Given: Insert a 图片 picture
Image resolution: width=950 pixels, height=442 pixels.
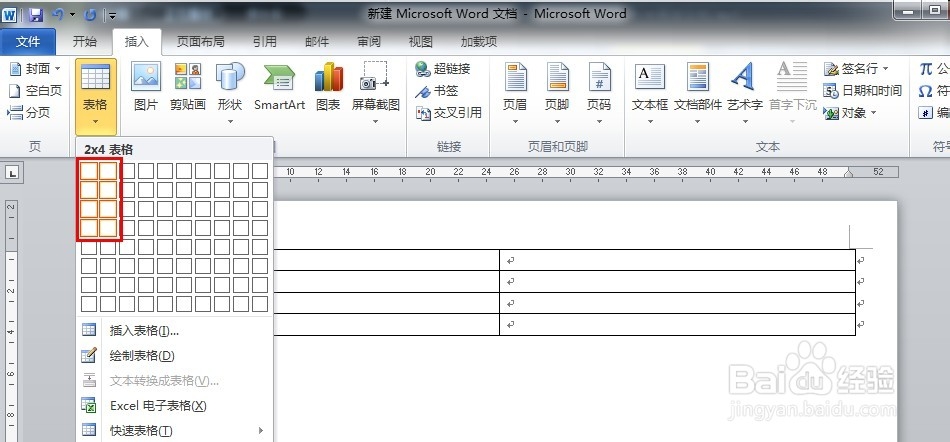Looking at the screenshot, I should click(146, 88).
